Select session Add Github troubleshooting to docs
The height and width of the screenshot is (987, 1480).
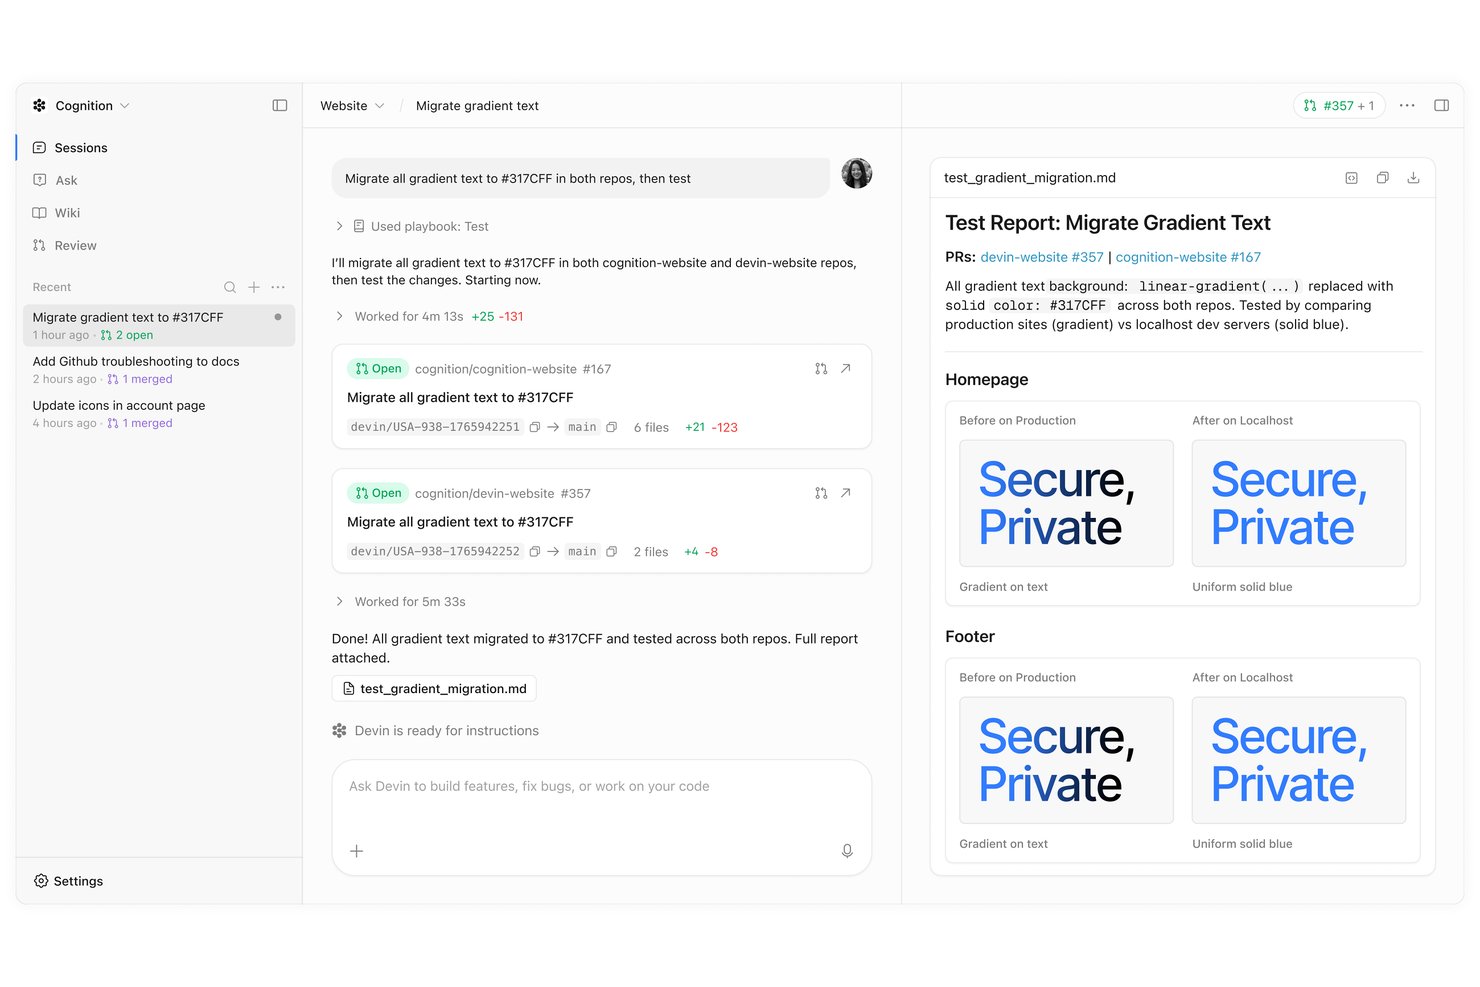coord(158,369)
